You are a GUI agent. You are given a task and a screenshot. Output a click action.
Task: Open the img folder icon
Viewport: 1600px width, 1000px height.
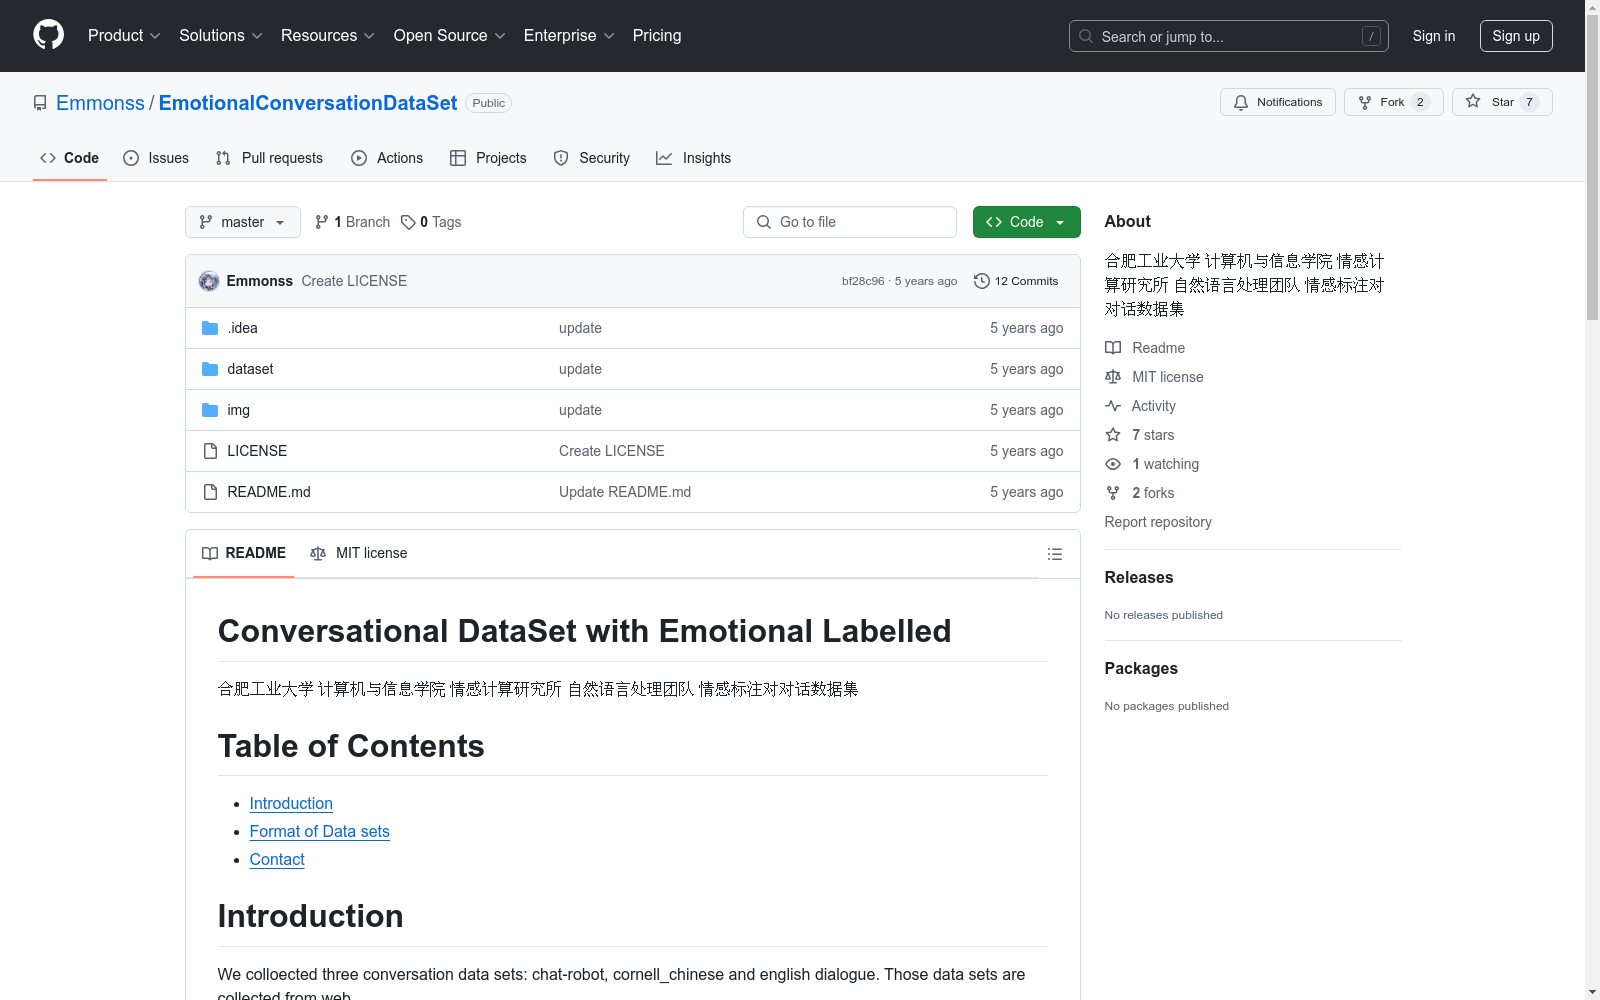pos(210,410)
